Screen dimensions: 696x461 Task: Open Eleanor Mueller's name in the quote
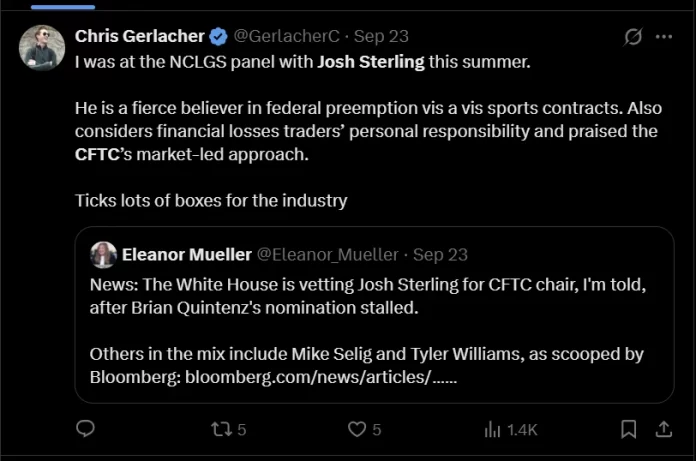click(x=186, y=255)
